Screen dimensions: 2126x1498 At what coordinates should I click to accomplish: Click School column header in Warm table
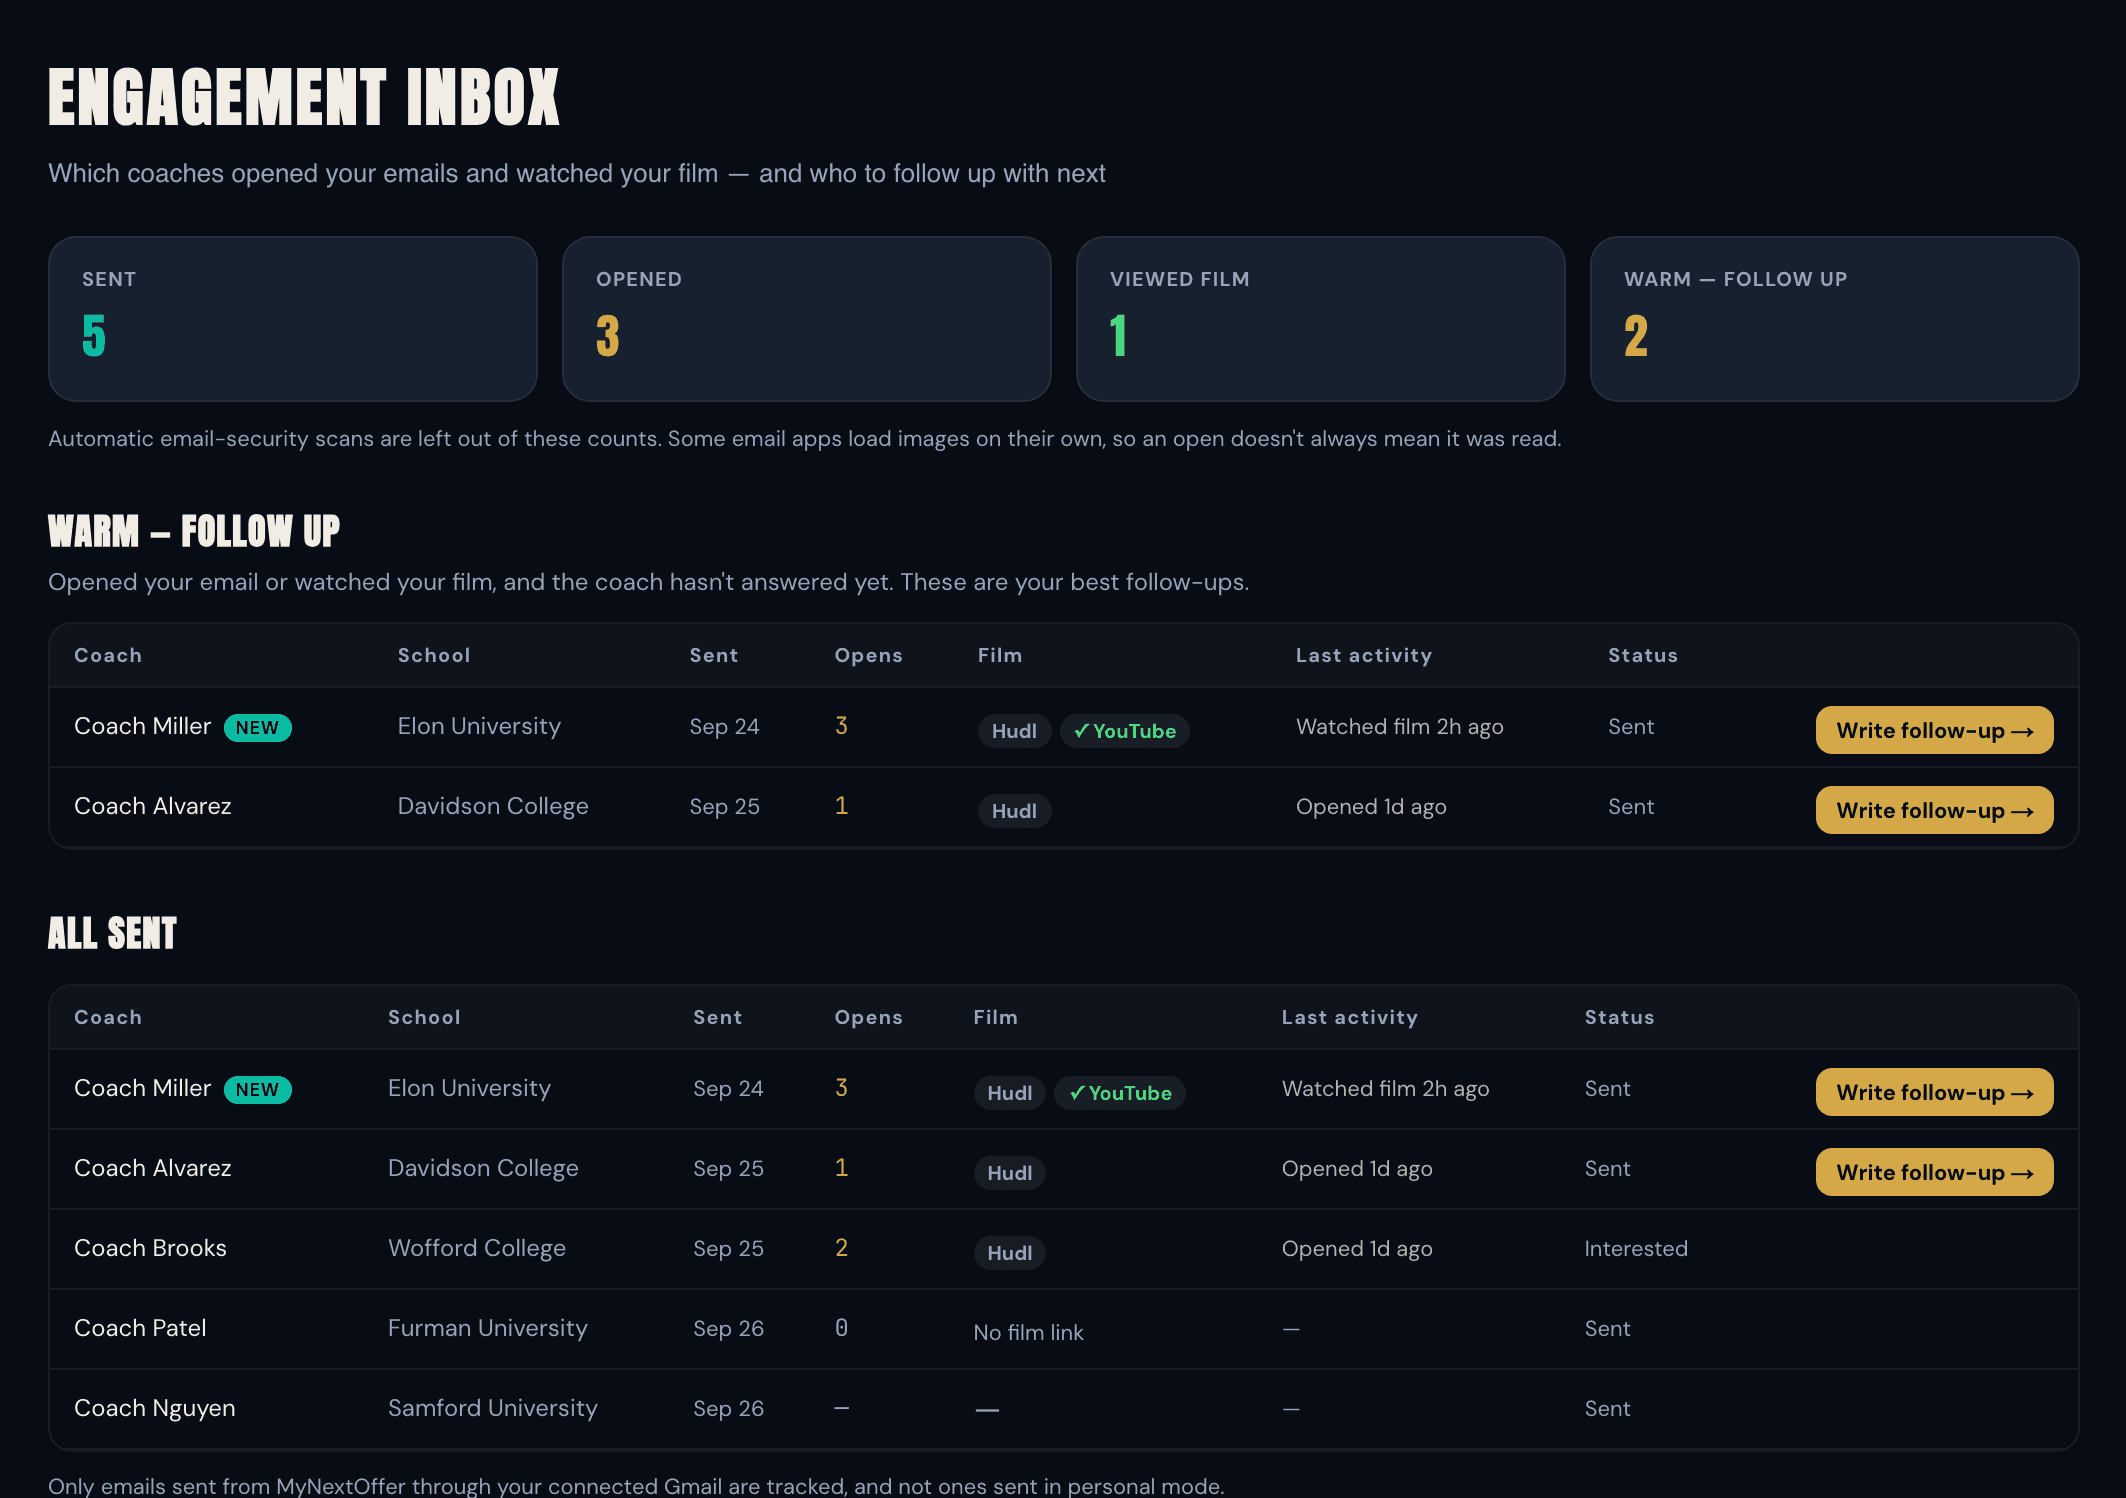tap(434, 655)
